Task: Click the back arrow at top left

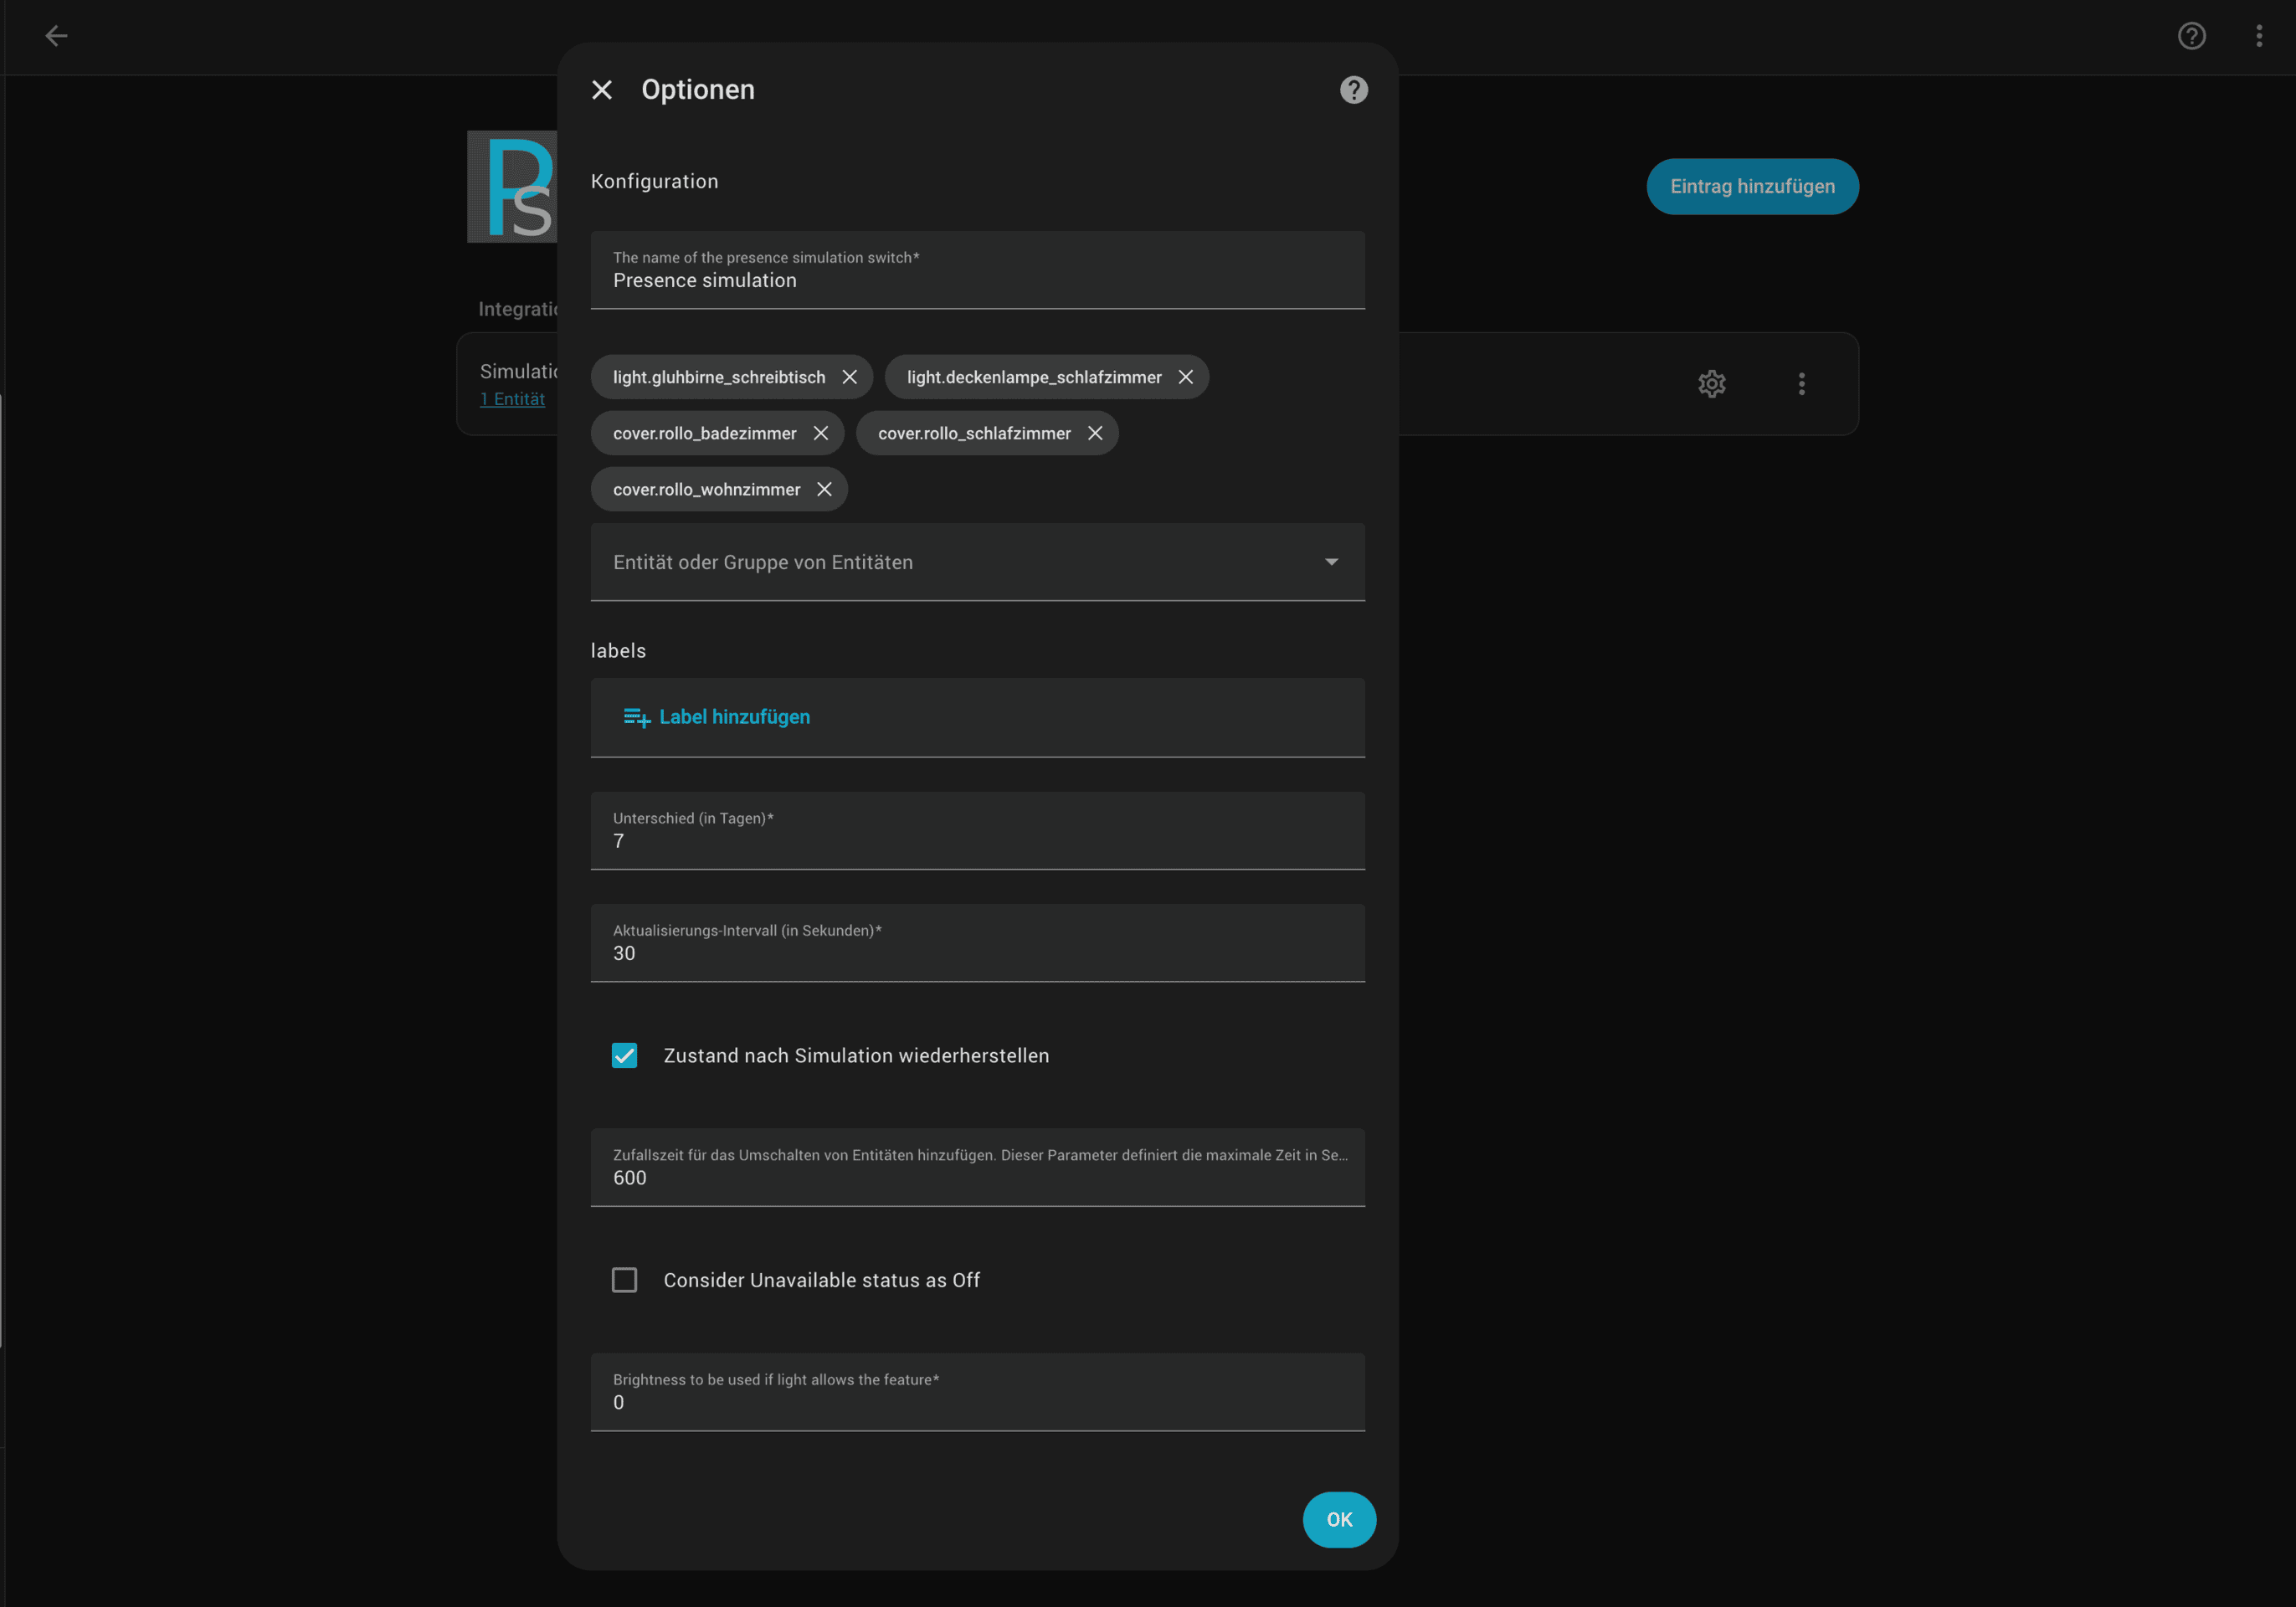Action: tap(57, 36)
